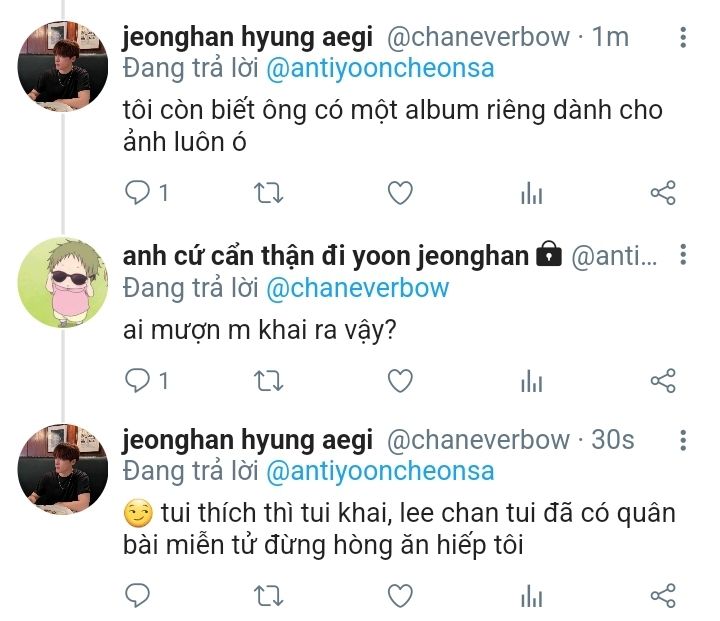Viewport: 720px width, 621px height.
Task: Share the first tweet by chaneverbow
Action: click(x=663, y=193)
